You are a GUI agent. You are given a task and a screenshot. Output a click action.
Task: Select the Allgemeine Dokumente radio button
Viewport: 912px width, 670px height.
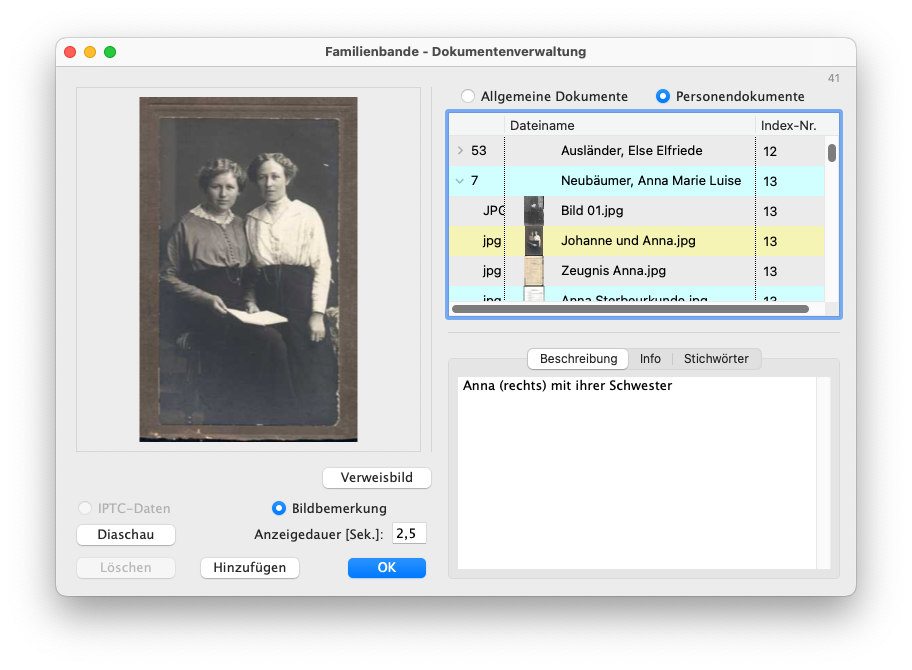[468, 97]
